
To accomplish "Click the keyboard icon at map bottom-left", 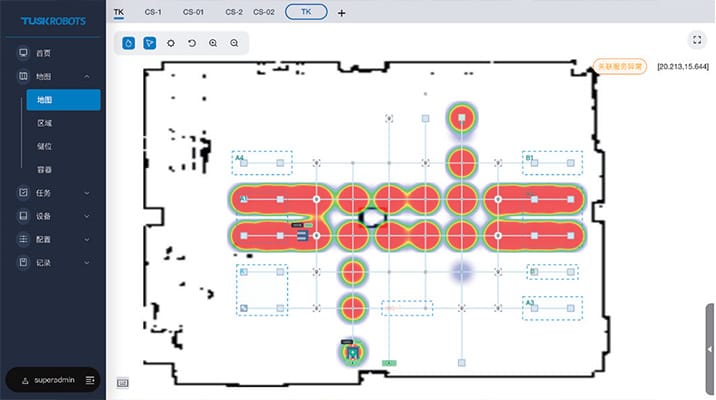I will (122, 381).
